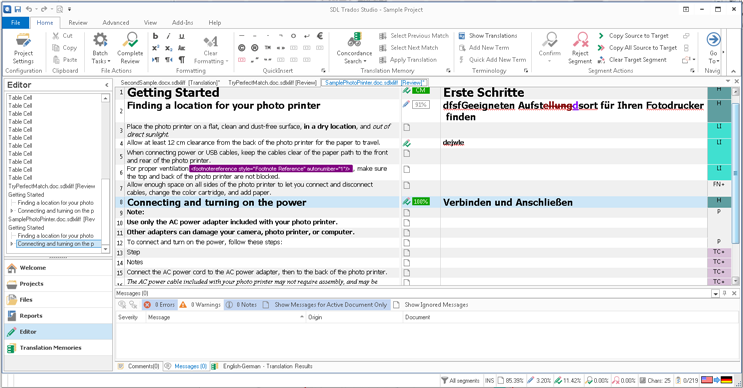Open the Projects view in the sidebar
The height and width of the screenshot is (388, 743).
tap(58, 284)
